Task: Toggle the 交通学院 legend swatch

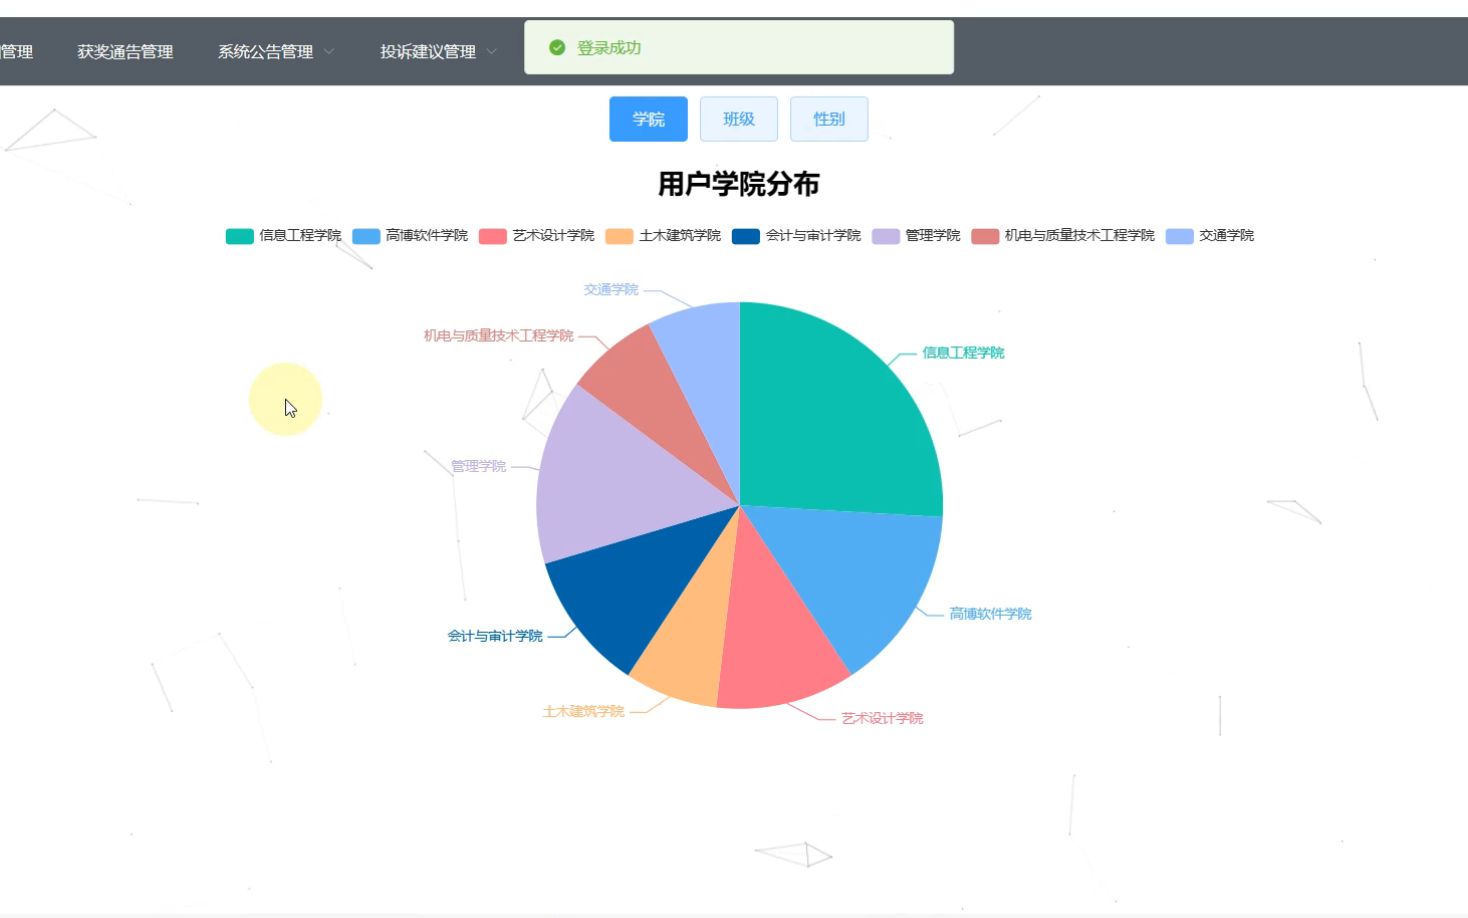Action: [x=1180, y=236]
